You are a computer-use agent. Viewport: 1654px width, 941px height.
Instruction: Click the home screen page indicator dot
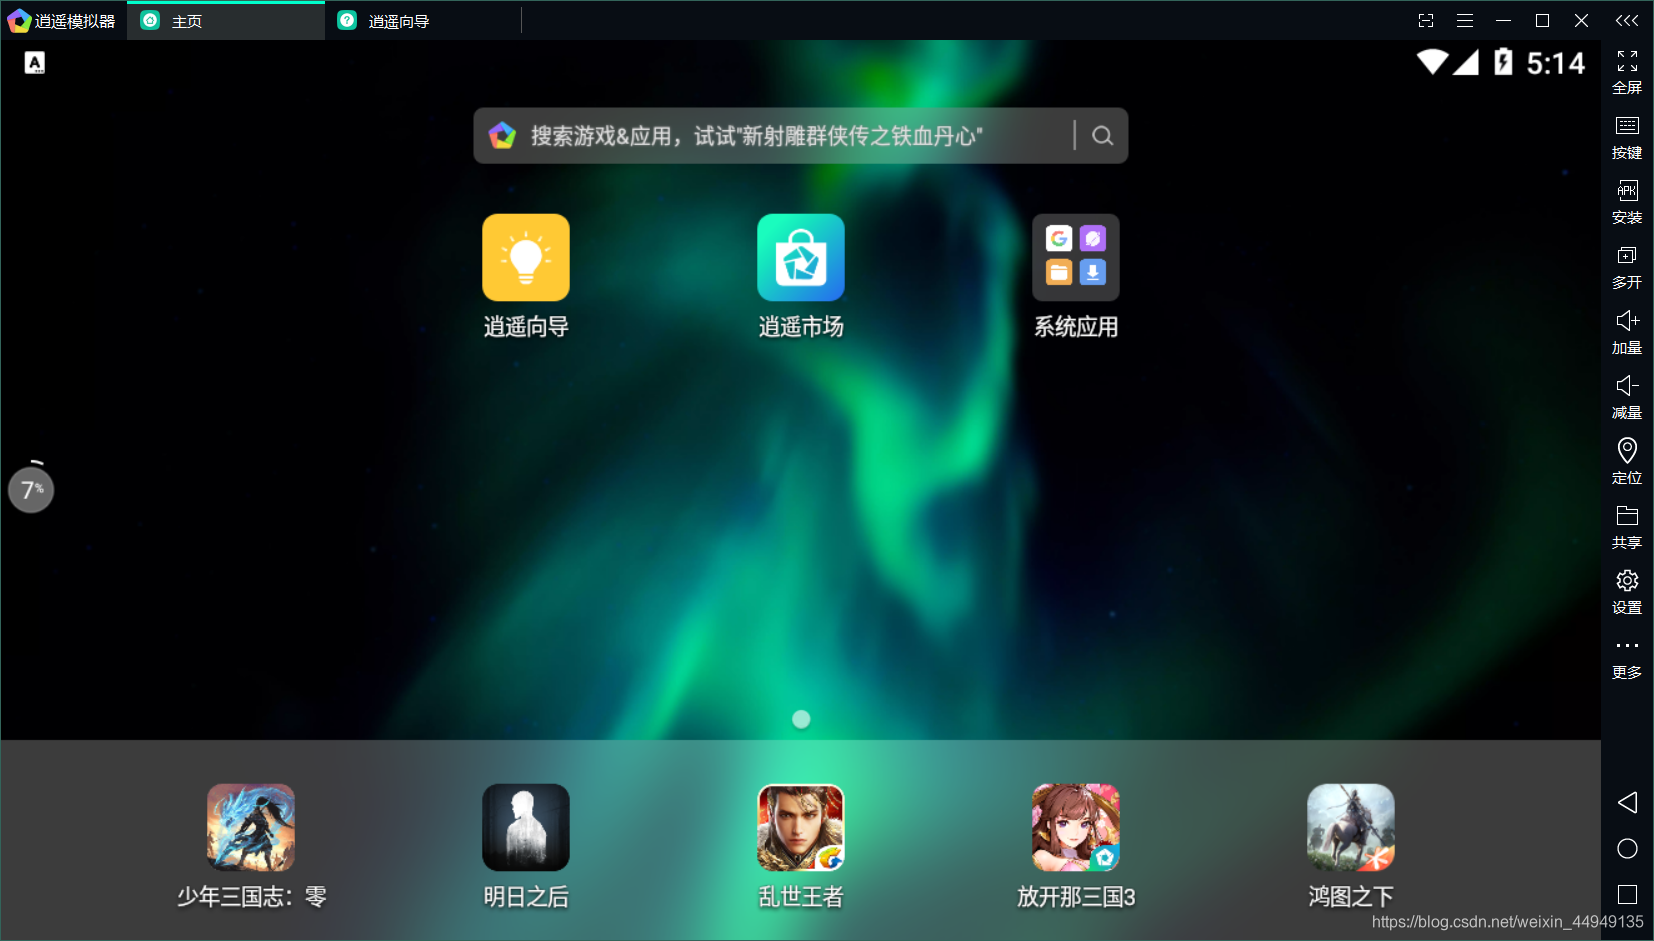801,719
